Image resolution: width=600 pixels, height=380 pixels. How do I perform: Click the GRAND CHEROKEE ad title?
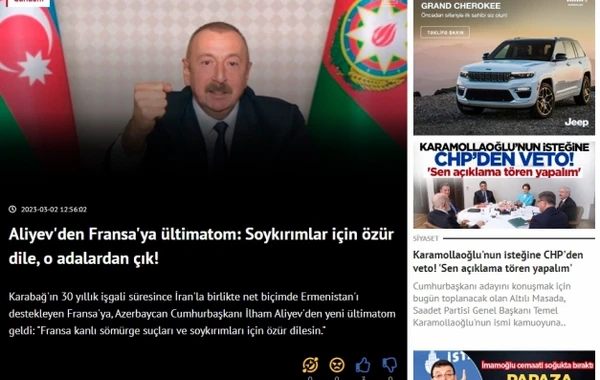point(461,6)
